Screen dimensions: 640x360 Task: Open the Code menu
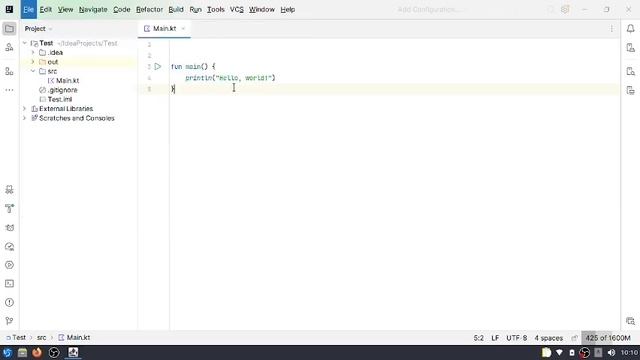coord(122,9)
